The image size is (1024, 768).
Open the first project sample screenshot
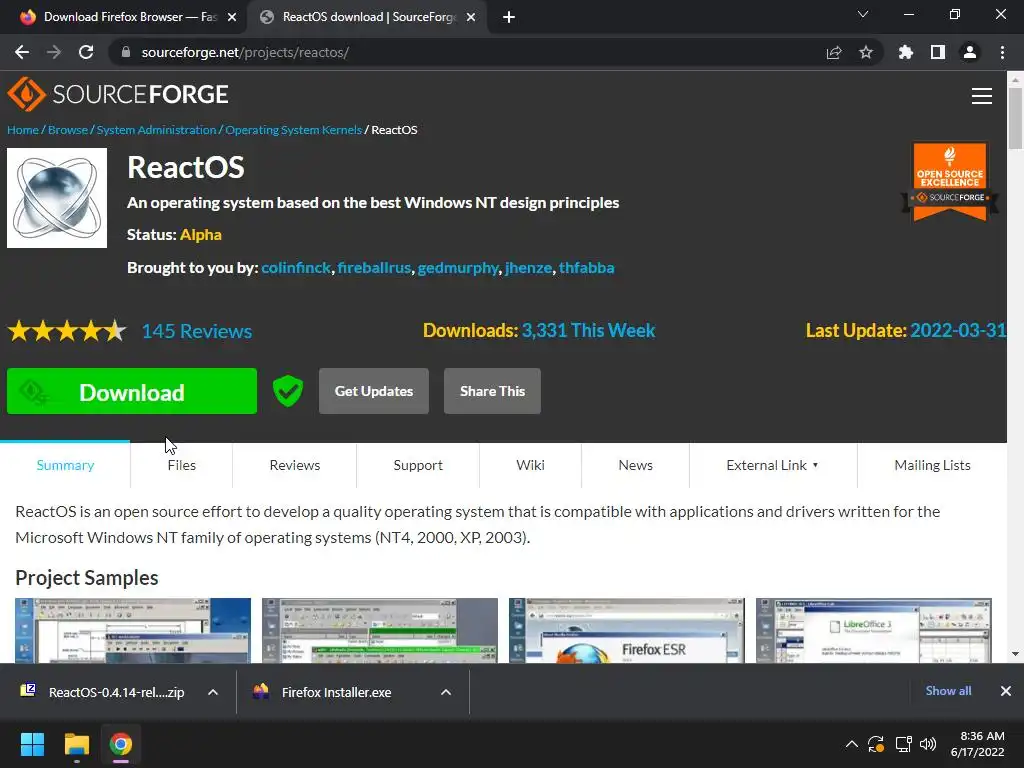[x=133, y=630]
